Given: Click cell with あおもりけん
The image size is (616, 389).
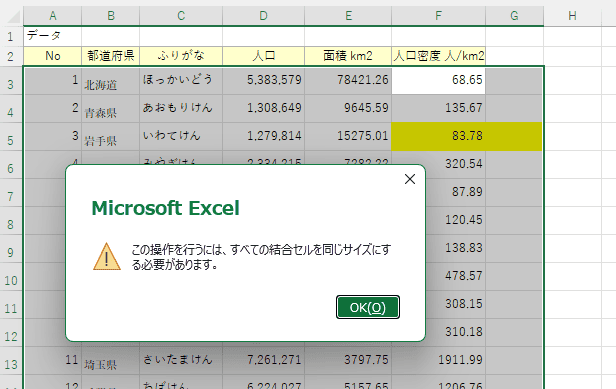Looking at the screenshot, I should pyautogui.click(x=181, y=108).
